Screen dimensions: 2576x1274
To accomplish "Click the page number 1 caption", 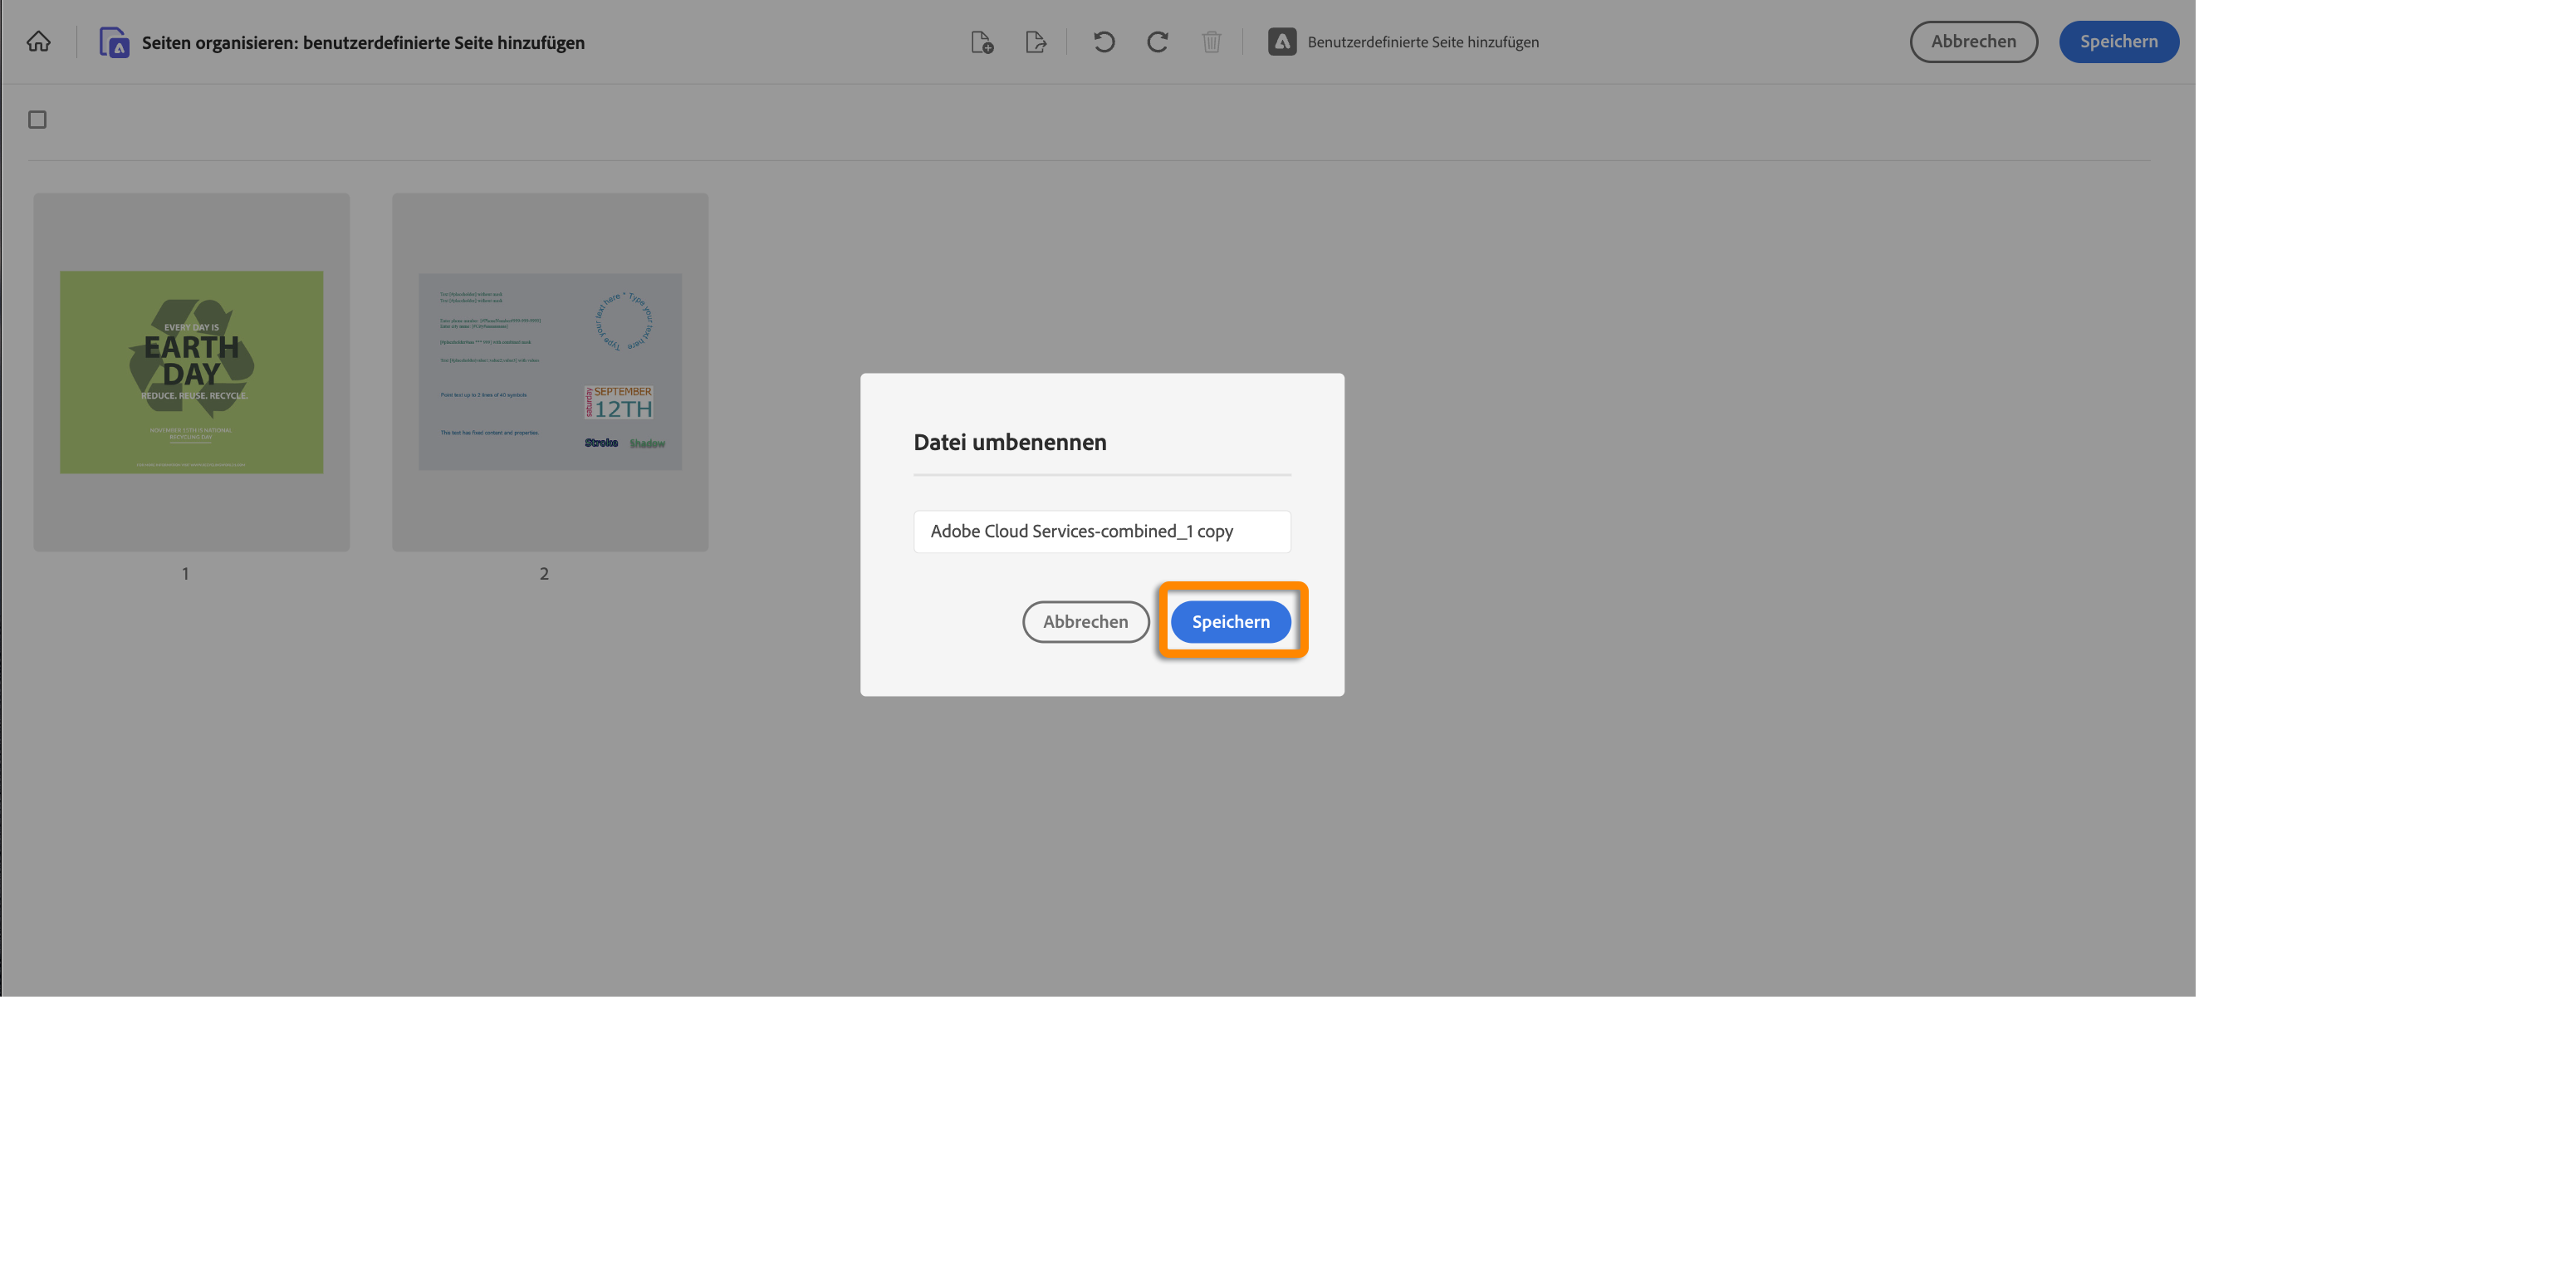I will point(186,573).
